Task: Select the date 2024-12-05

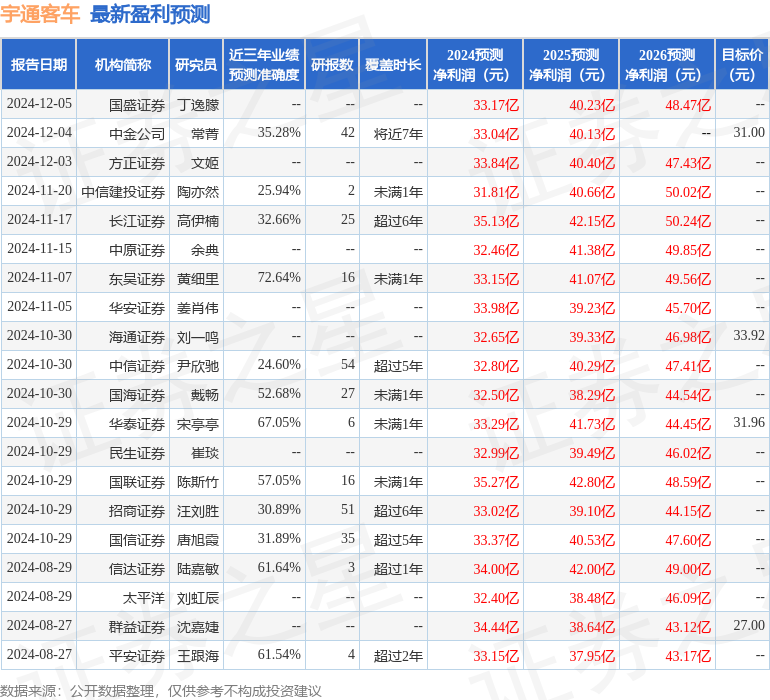Action: (x=39, y=104)
